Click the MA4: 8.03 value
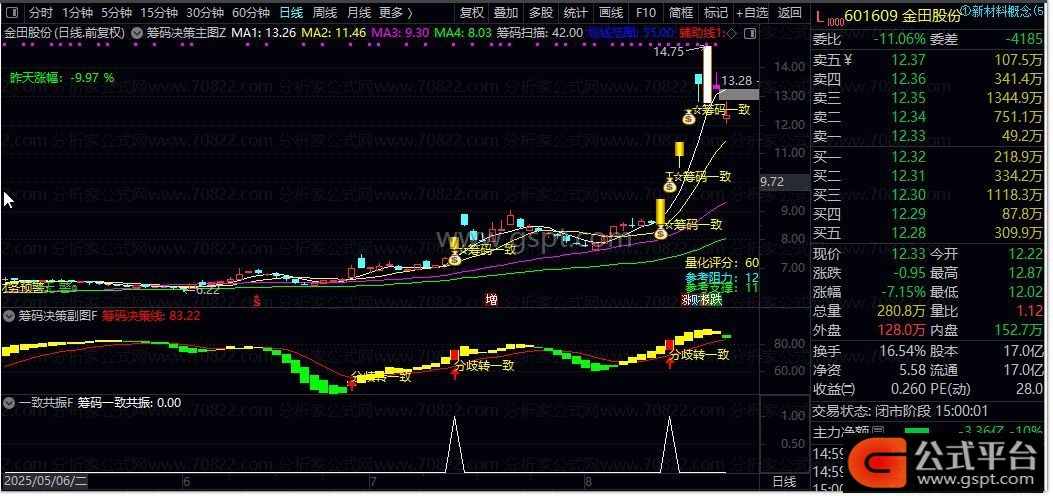This screenshot has height=496, width=1053. click(x=463, y=32)
